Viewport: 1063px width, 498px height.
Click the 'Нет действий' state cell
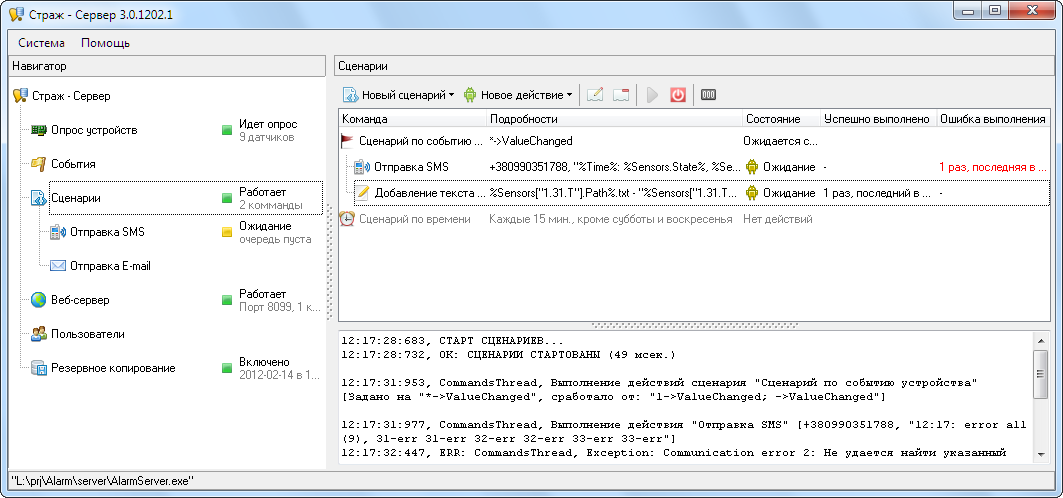pos(778,219)
